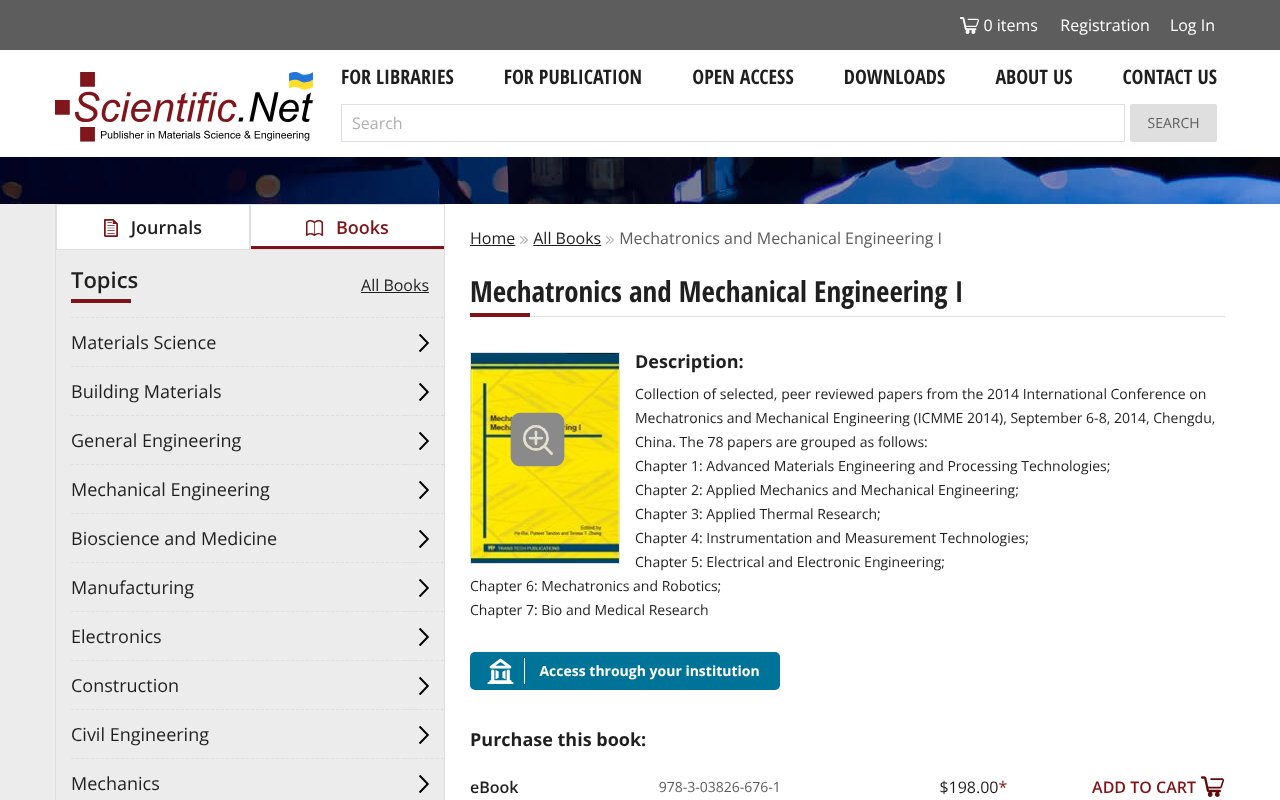This screenshot has height=800, width=1280.
Task: Open the DOWNLOADS menu item
Action: (x=894, y=77)
